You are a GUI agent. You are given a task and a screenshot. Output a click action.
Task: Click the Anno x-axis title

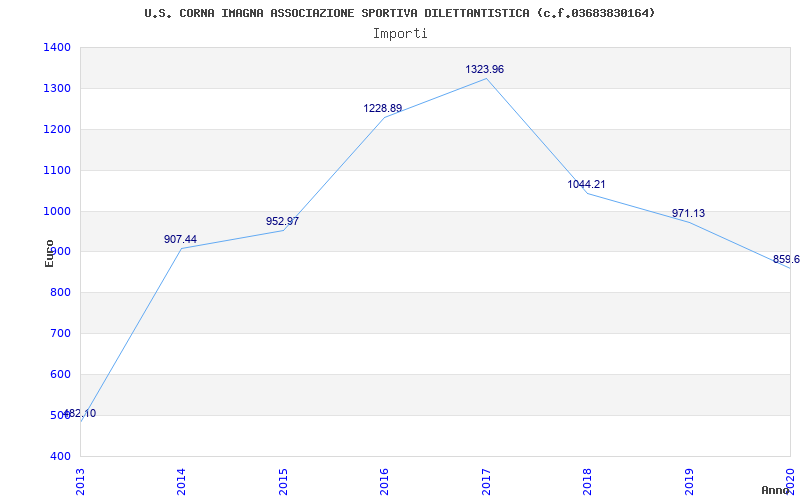774,490
